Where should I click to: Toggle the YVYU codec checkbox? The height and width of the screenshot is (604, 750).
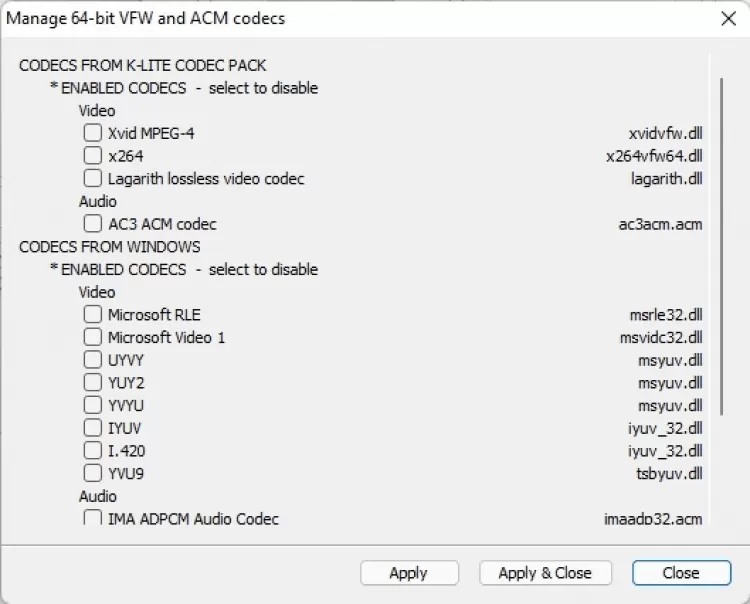coord(93,405)
